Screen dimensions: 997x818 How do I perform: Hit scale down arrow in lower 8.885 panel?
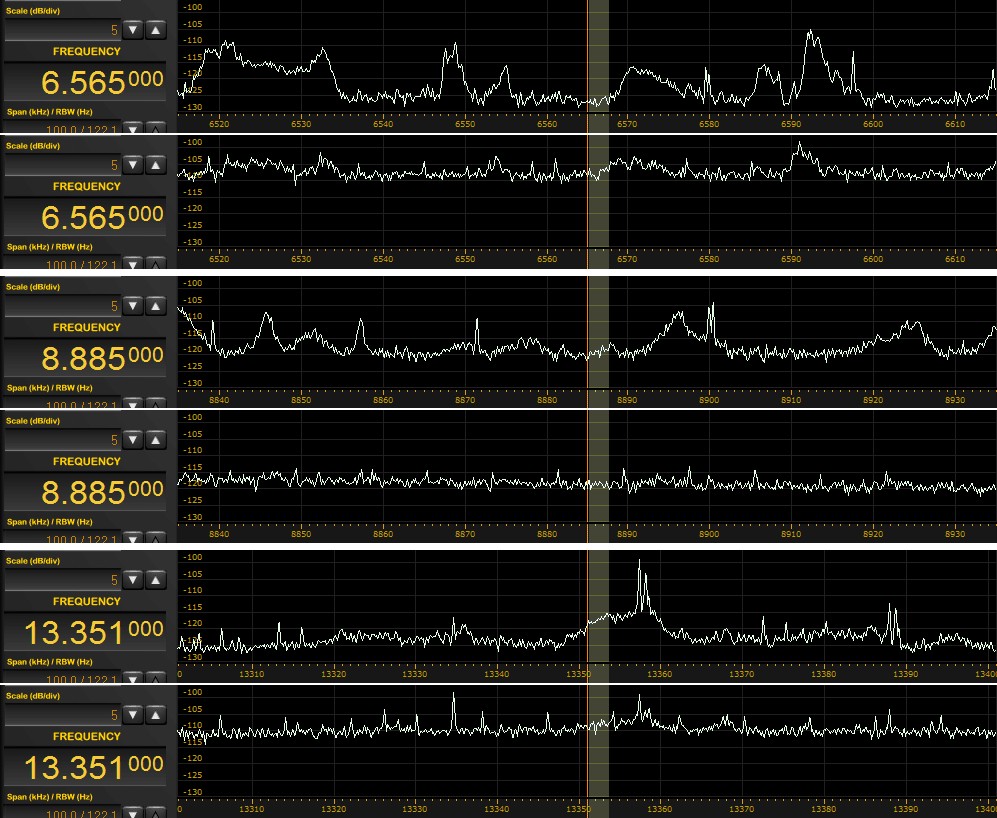[134, 440]
